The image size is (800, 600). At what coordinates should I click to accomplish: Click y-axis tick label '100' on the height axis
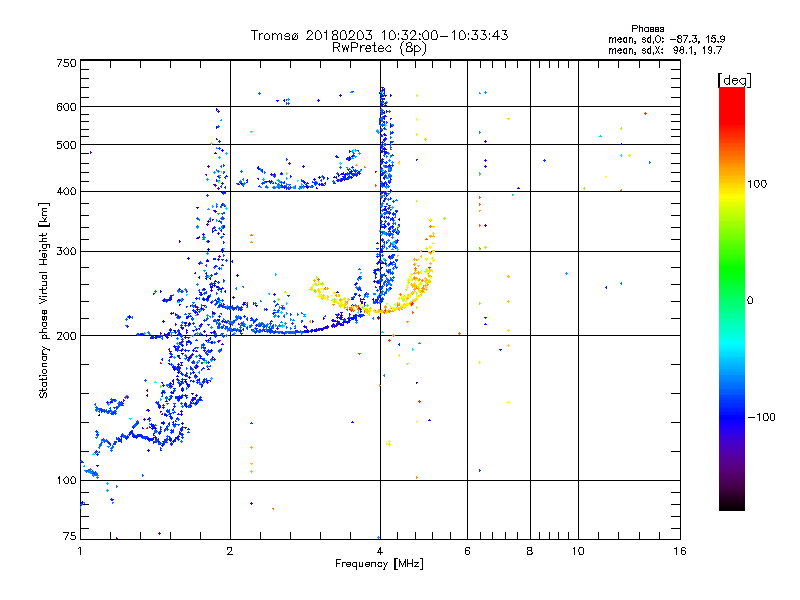coord(66,481)
